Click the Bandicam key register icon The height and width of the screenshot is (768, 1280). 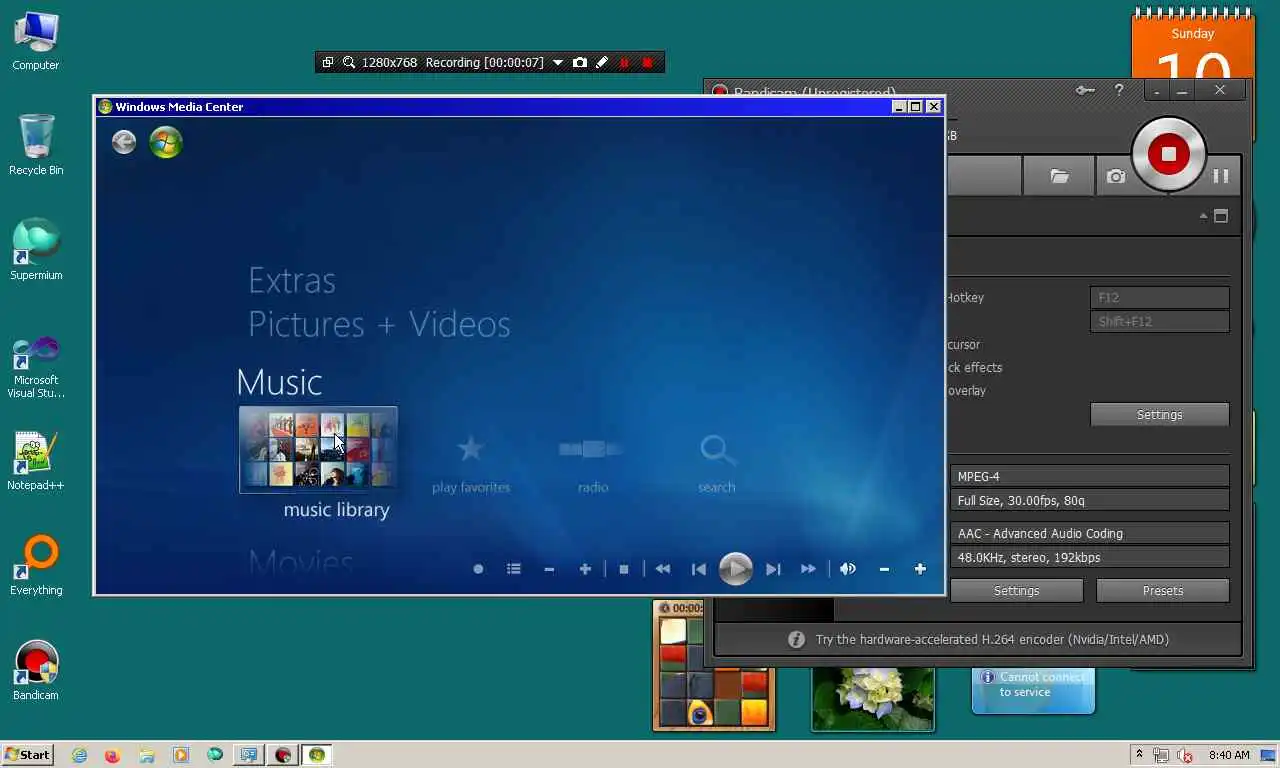[1085, 90]
